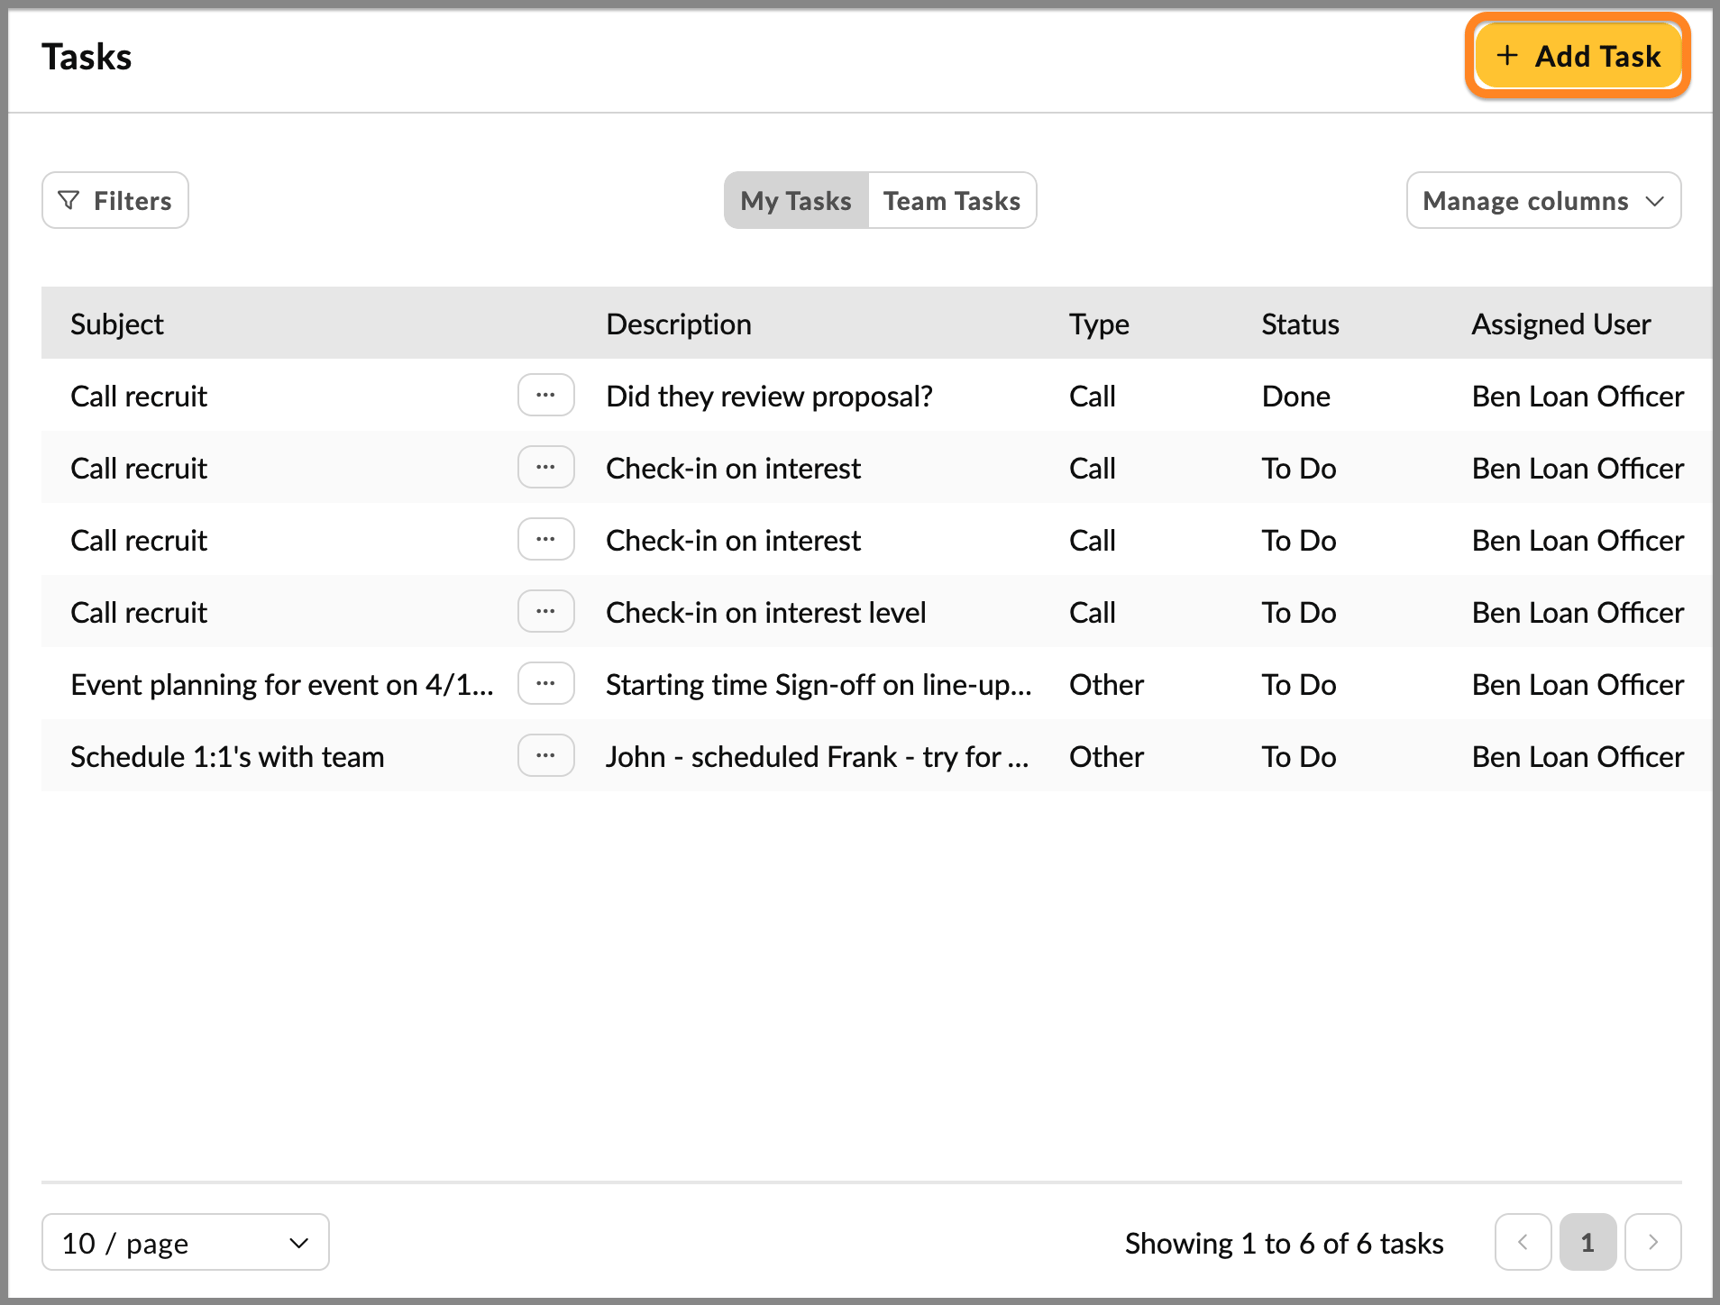Screen dimensions: 1720x1305
Task: Toggle the filters panel open
Action: point(114,200)
